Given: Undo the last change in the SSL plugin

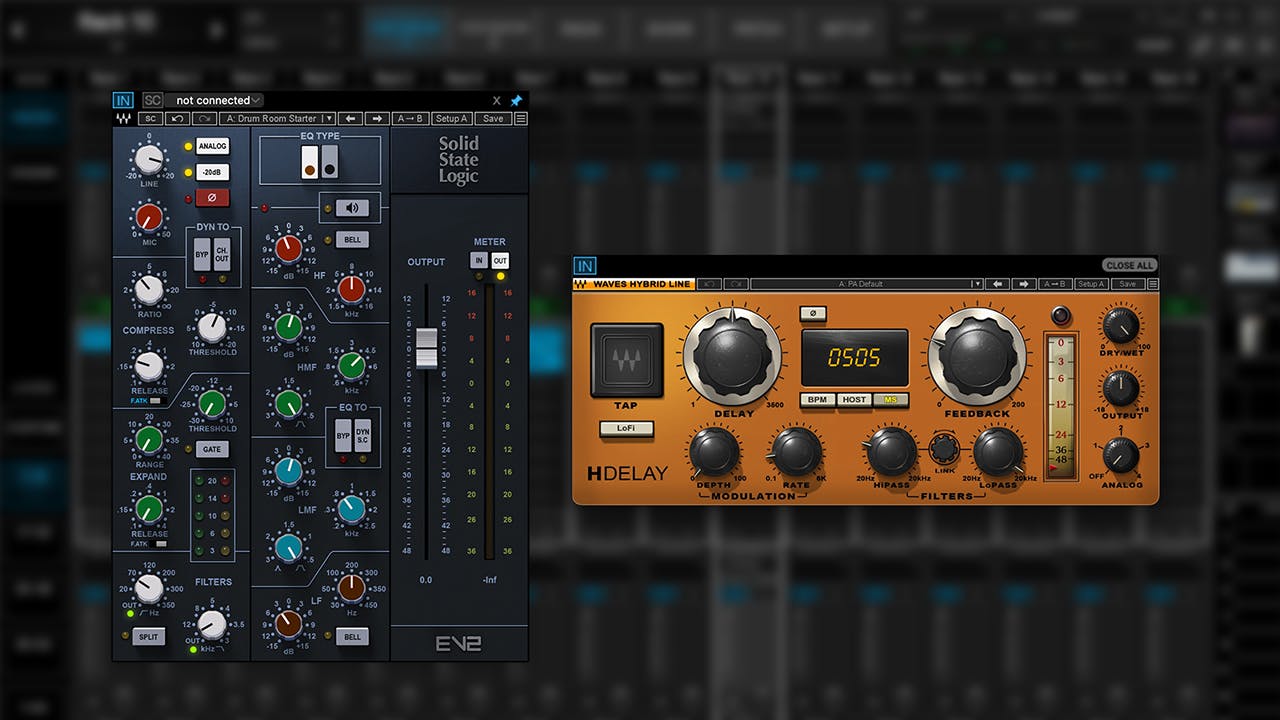Looking at the screenshot, I should tap(177, 119).
